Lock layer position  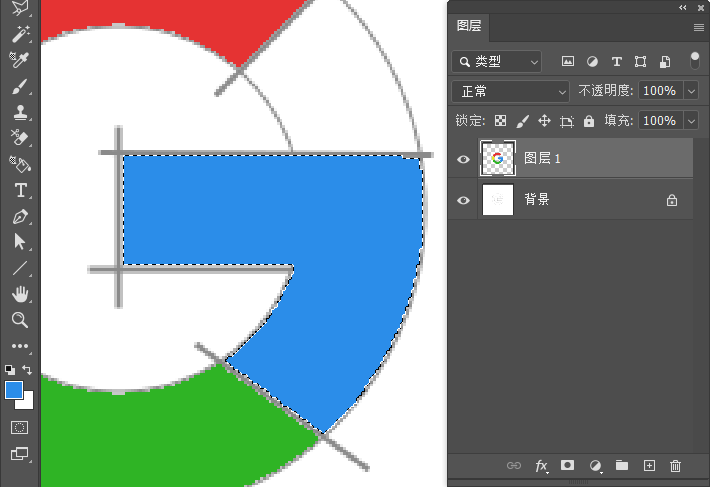pos(544,121)
